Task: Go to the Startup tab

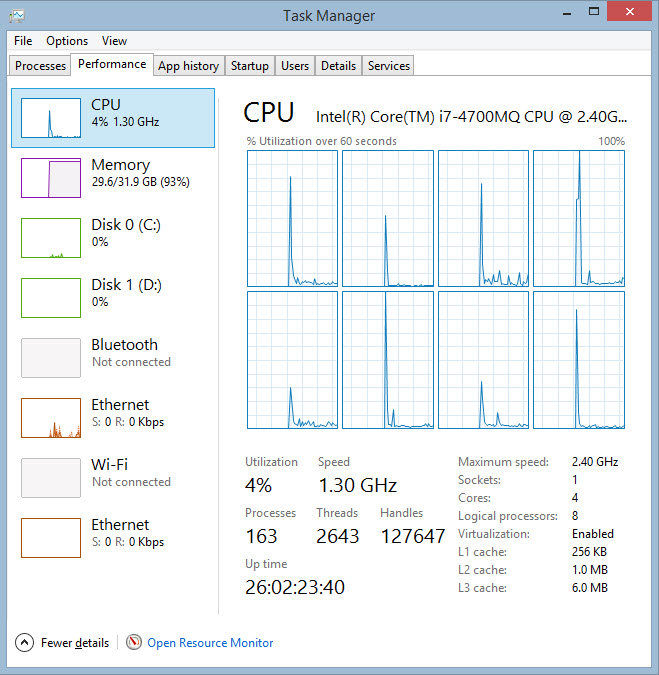Action: 249,66
